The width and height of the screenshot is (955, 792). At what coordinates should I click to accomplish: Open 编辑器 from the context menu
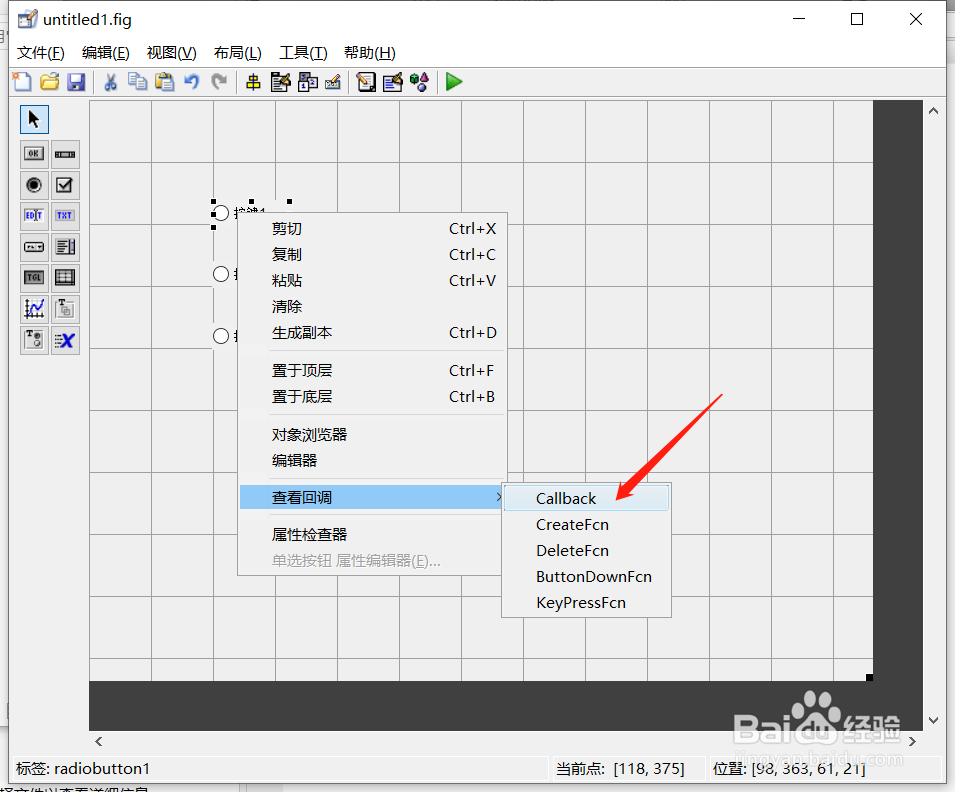pos(373,461)
